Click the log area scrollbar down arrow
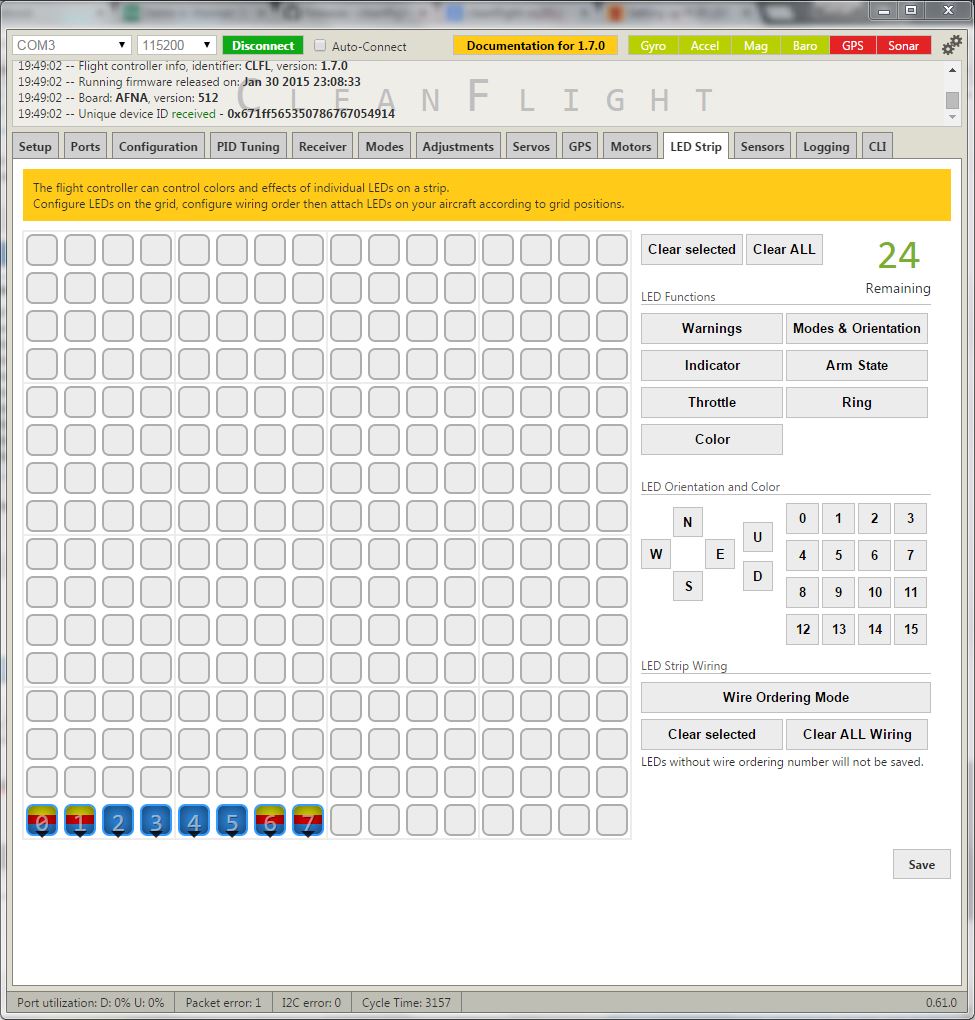The height and width of the screenshot is (1020, 975). 952,117
